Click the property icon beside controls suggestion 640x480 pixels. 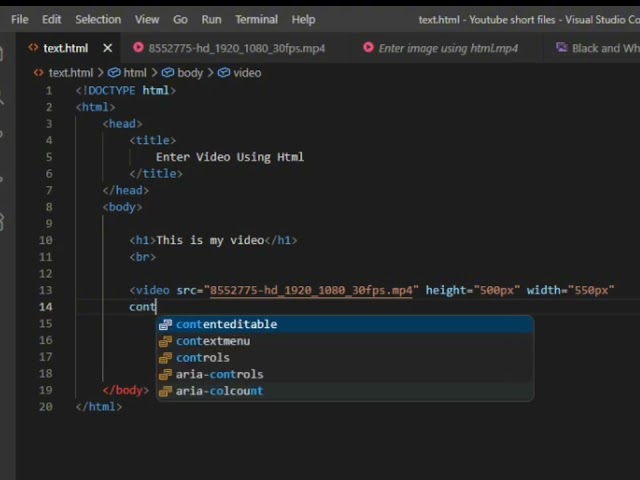point(165,358)
